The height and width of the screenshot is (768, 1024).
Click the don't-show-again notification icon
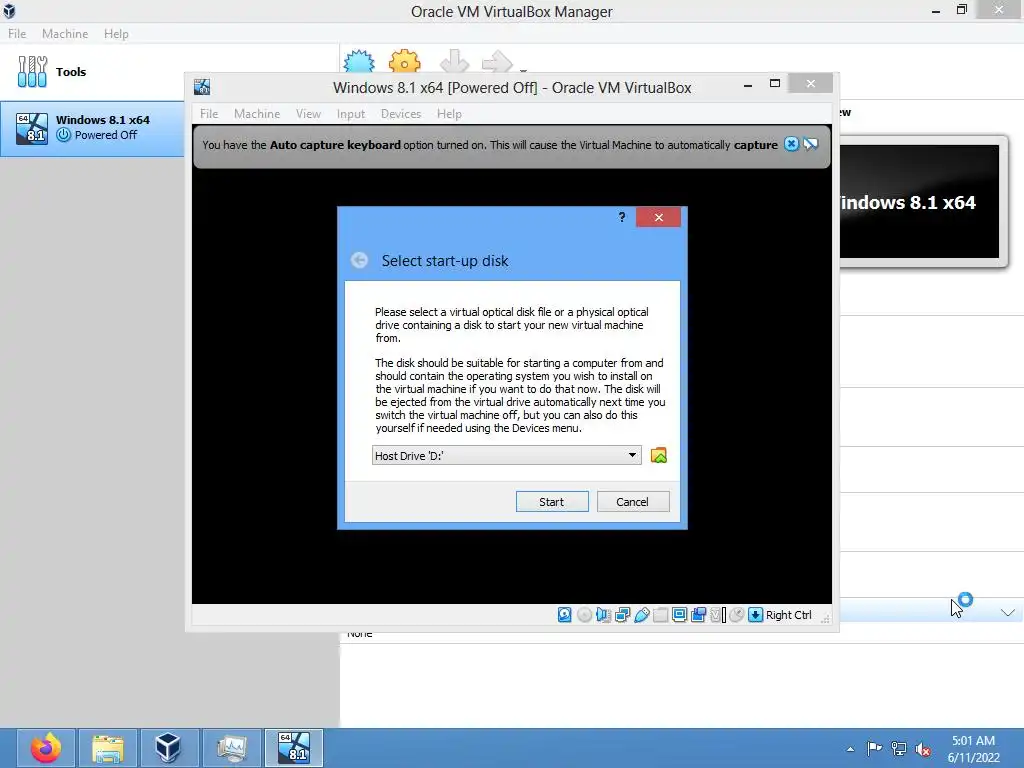click(x=810, y=144)
